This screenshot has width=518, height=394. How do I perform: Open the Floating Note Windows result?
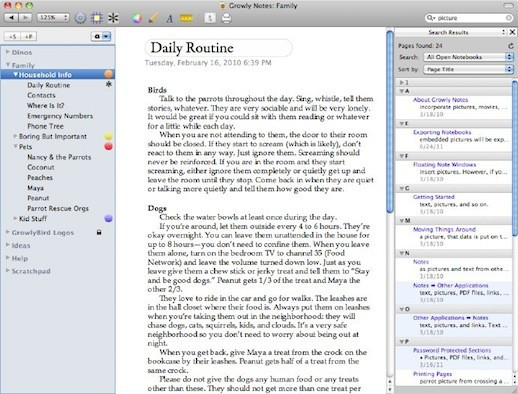(x=444, y=165)
